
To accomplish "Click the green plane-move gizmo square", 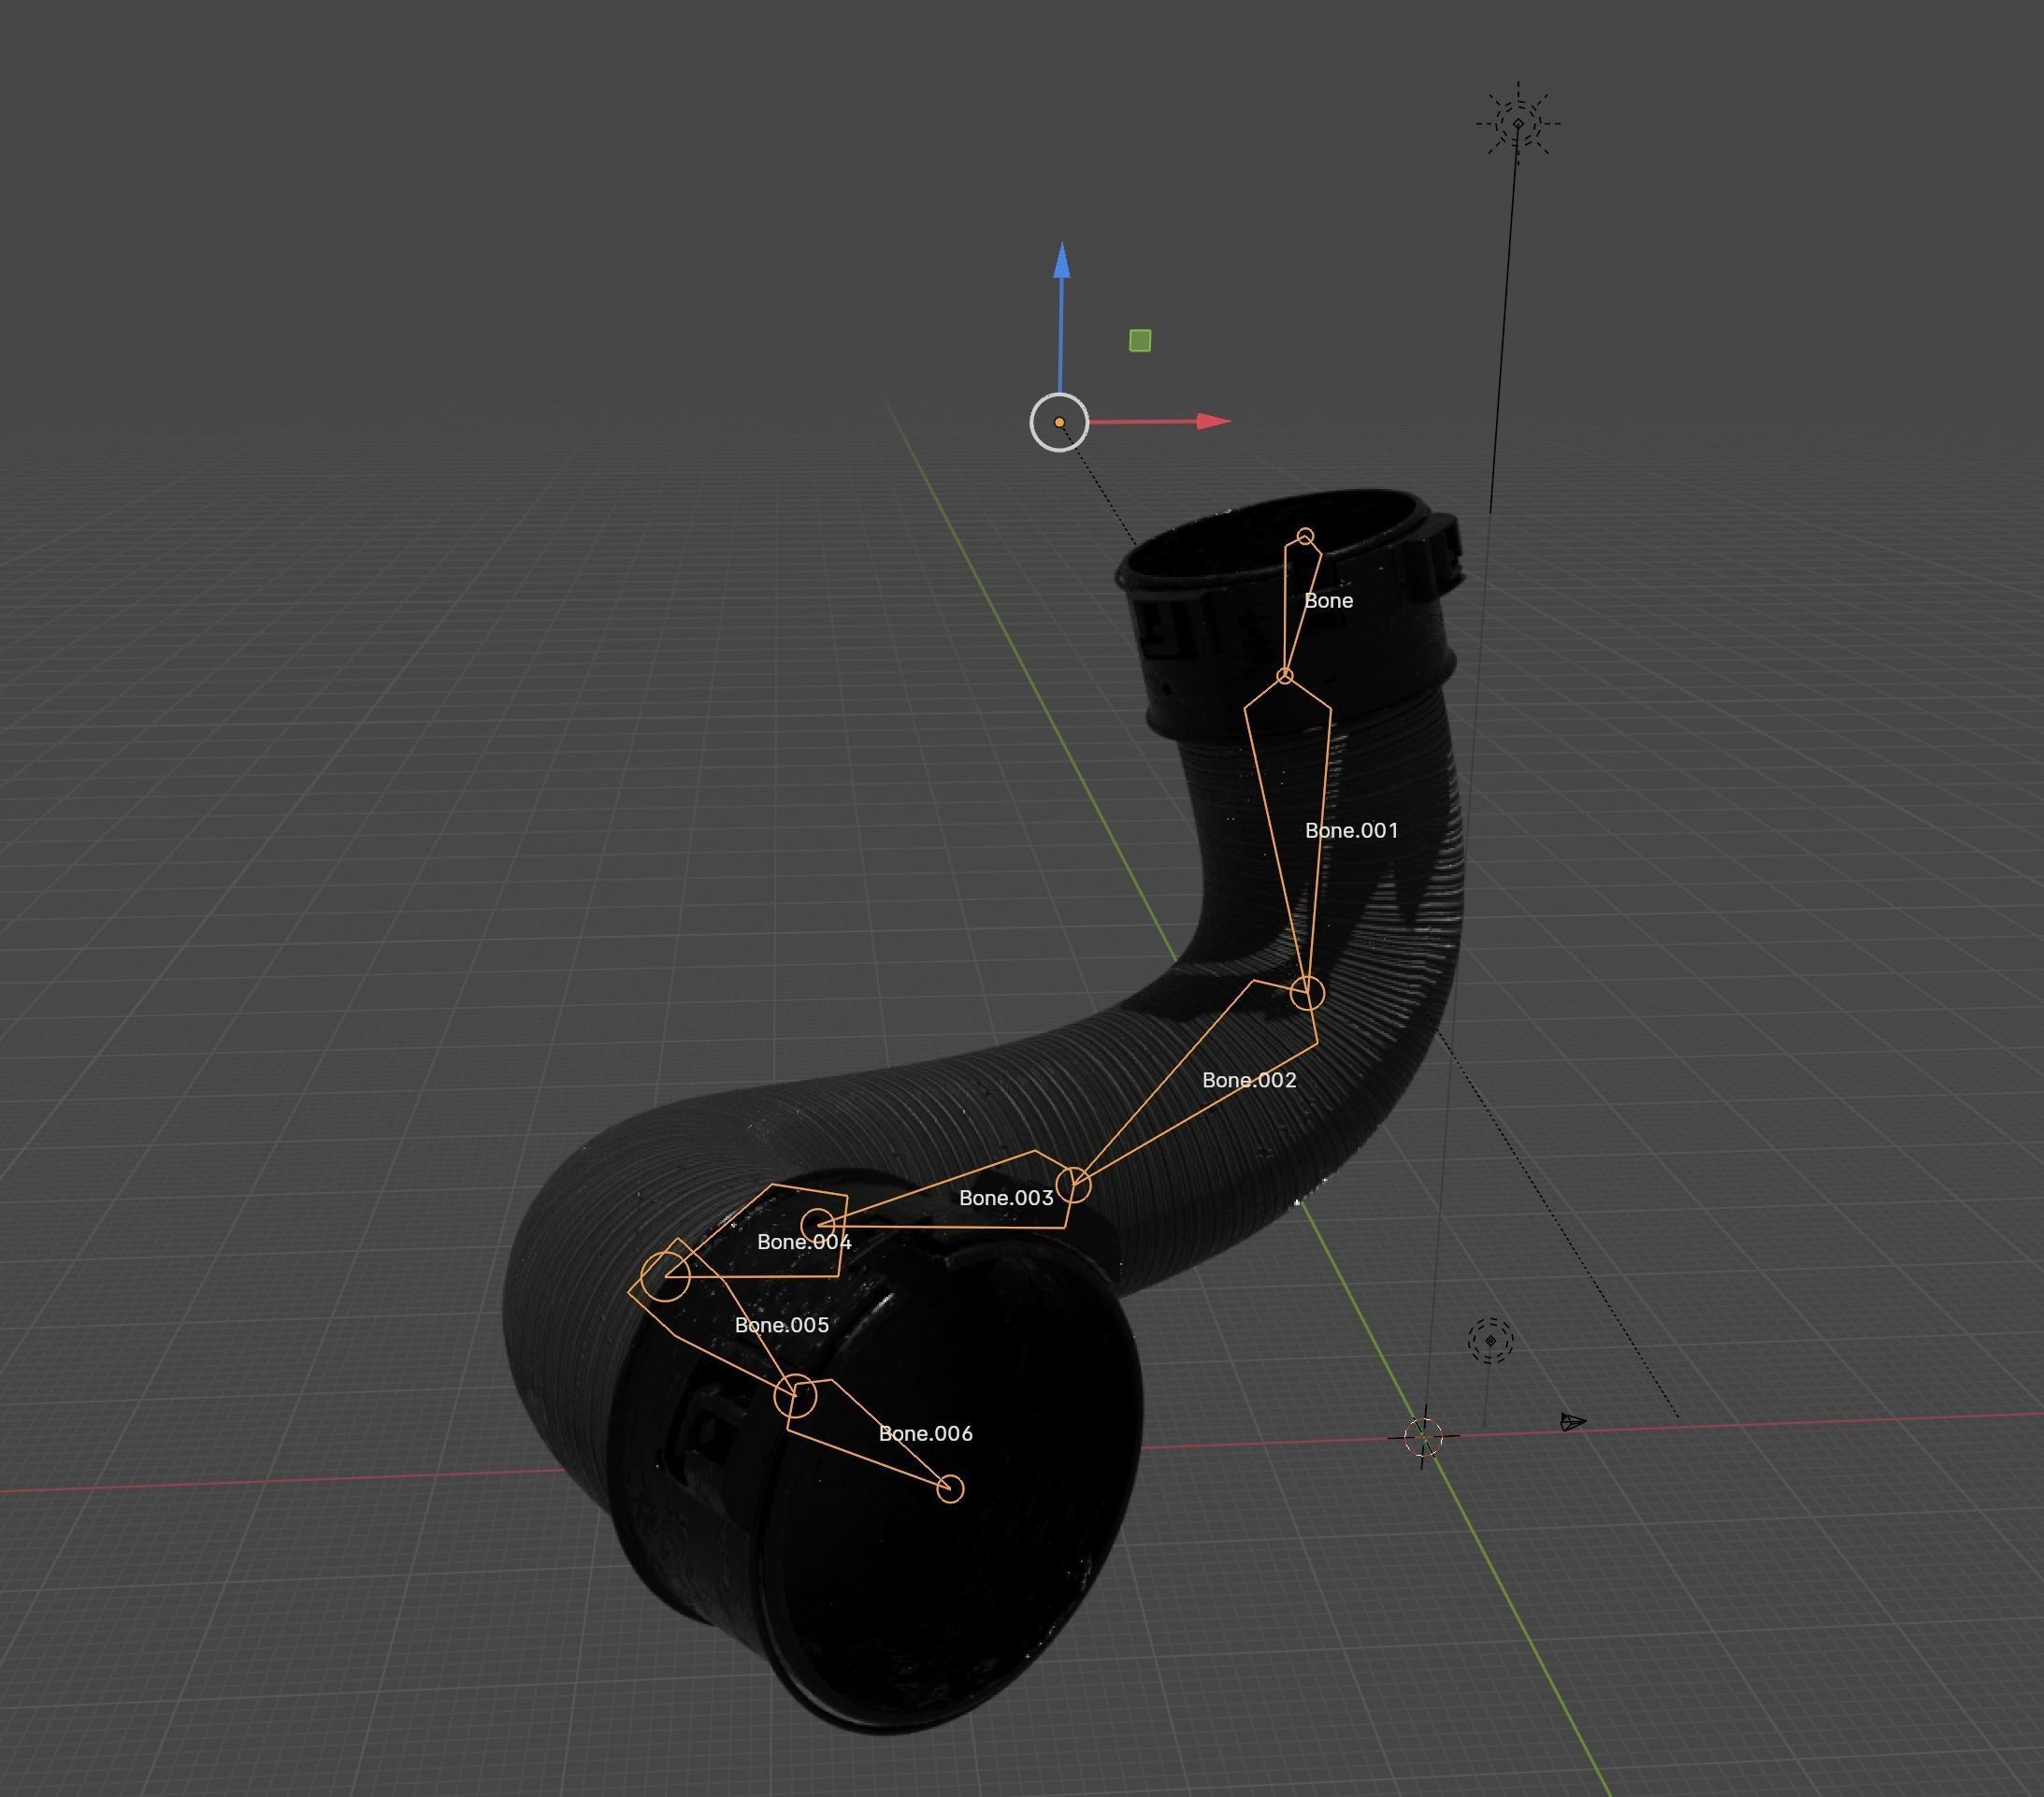I will coord(1139,341).
